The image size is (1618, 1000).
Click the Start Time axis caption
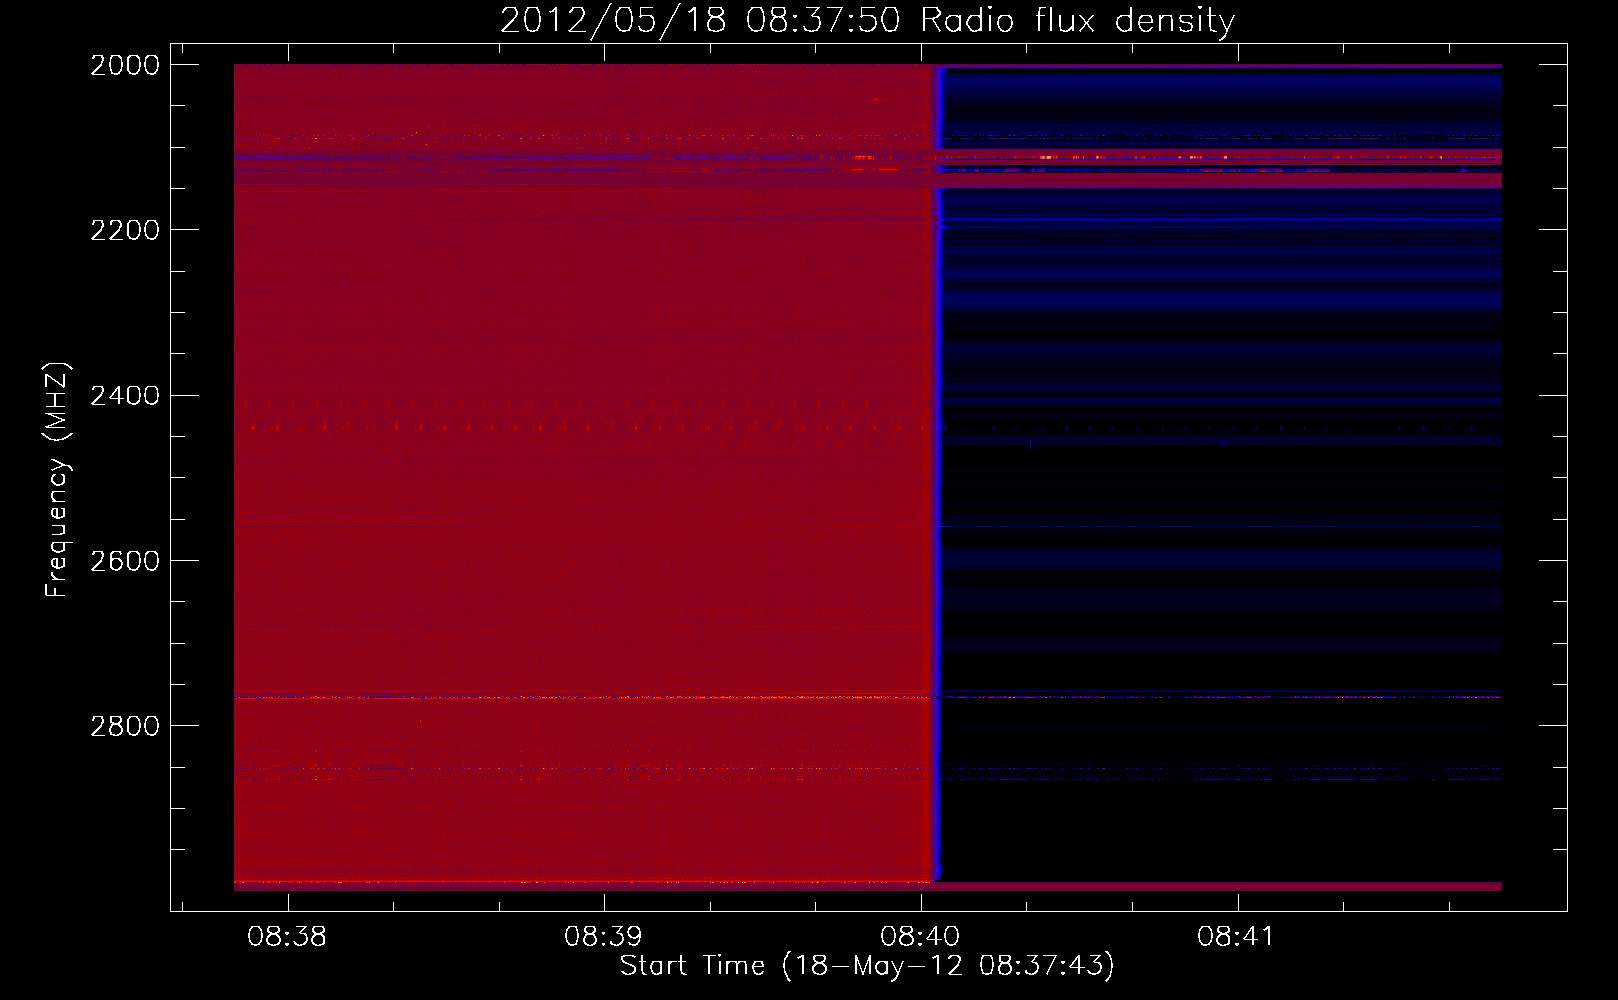[867, 966]
